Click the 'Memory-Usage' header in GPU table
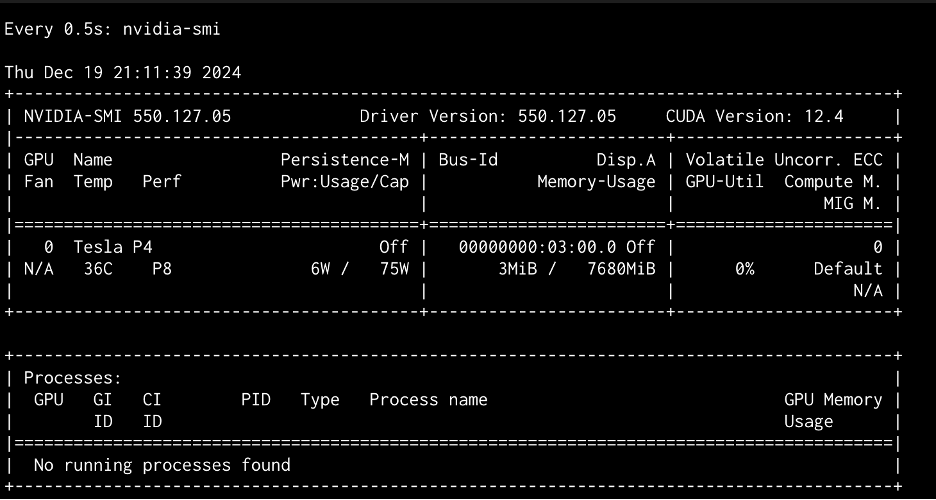936x500 pixels. 596,182
